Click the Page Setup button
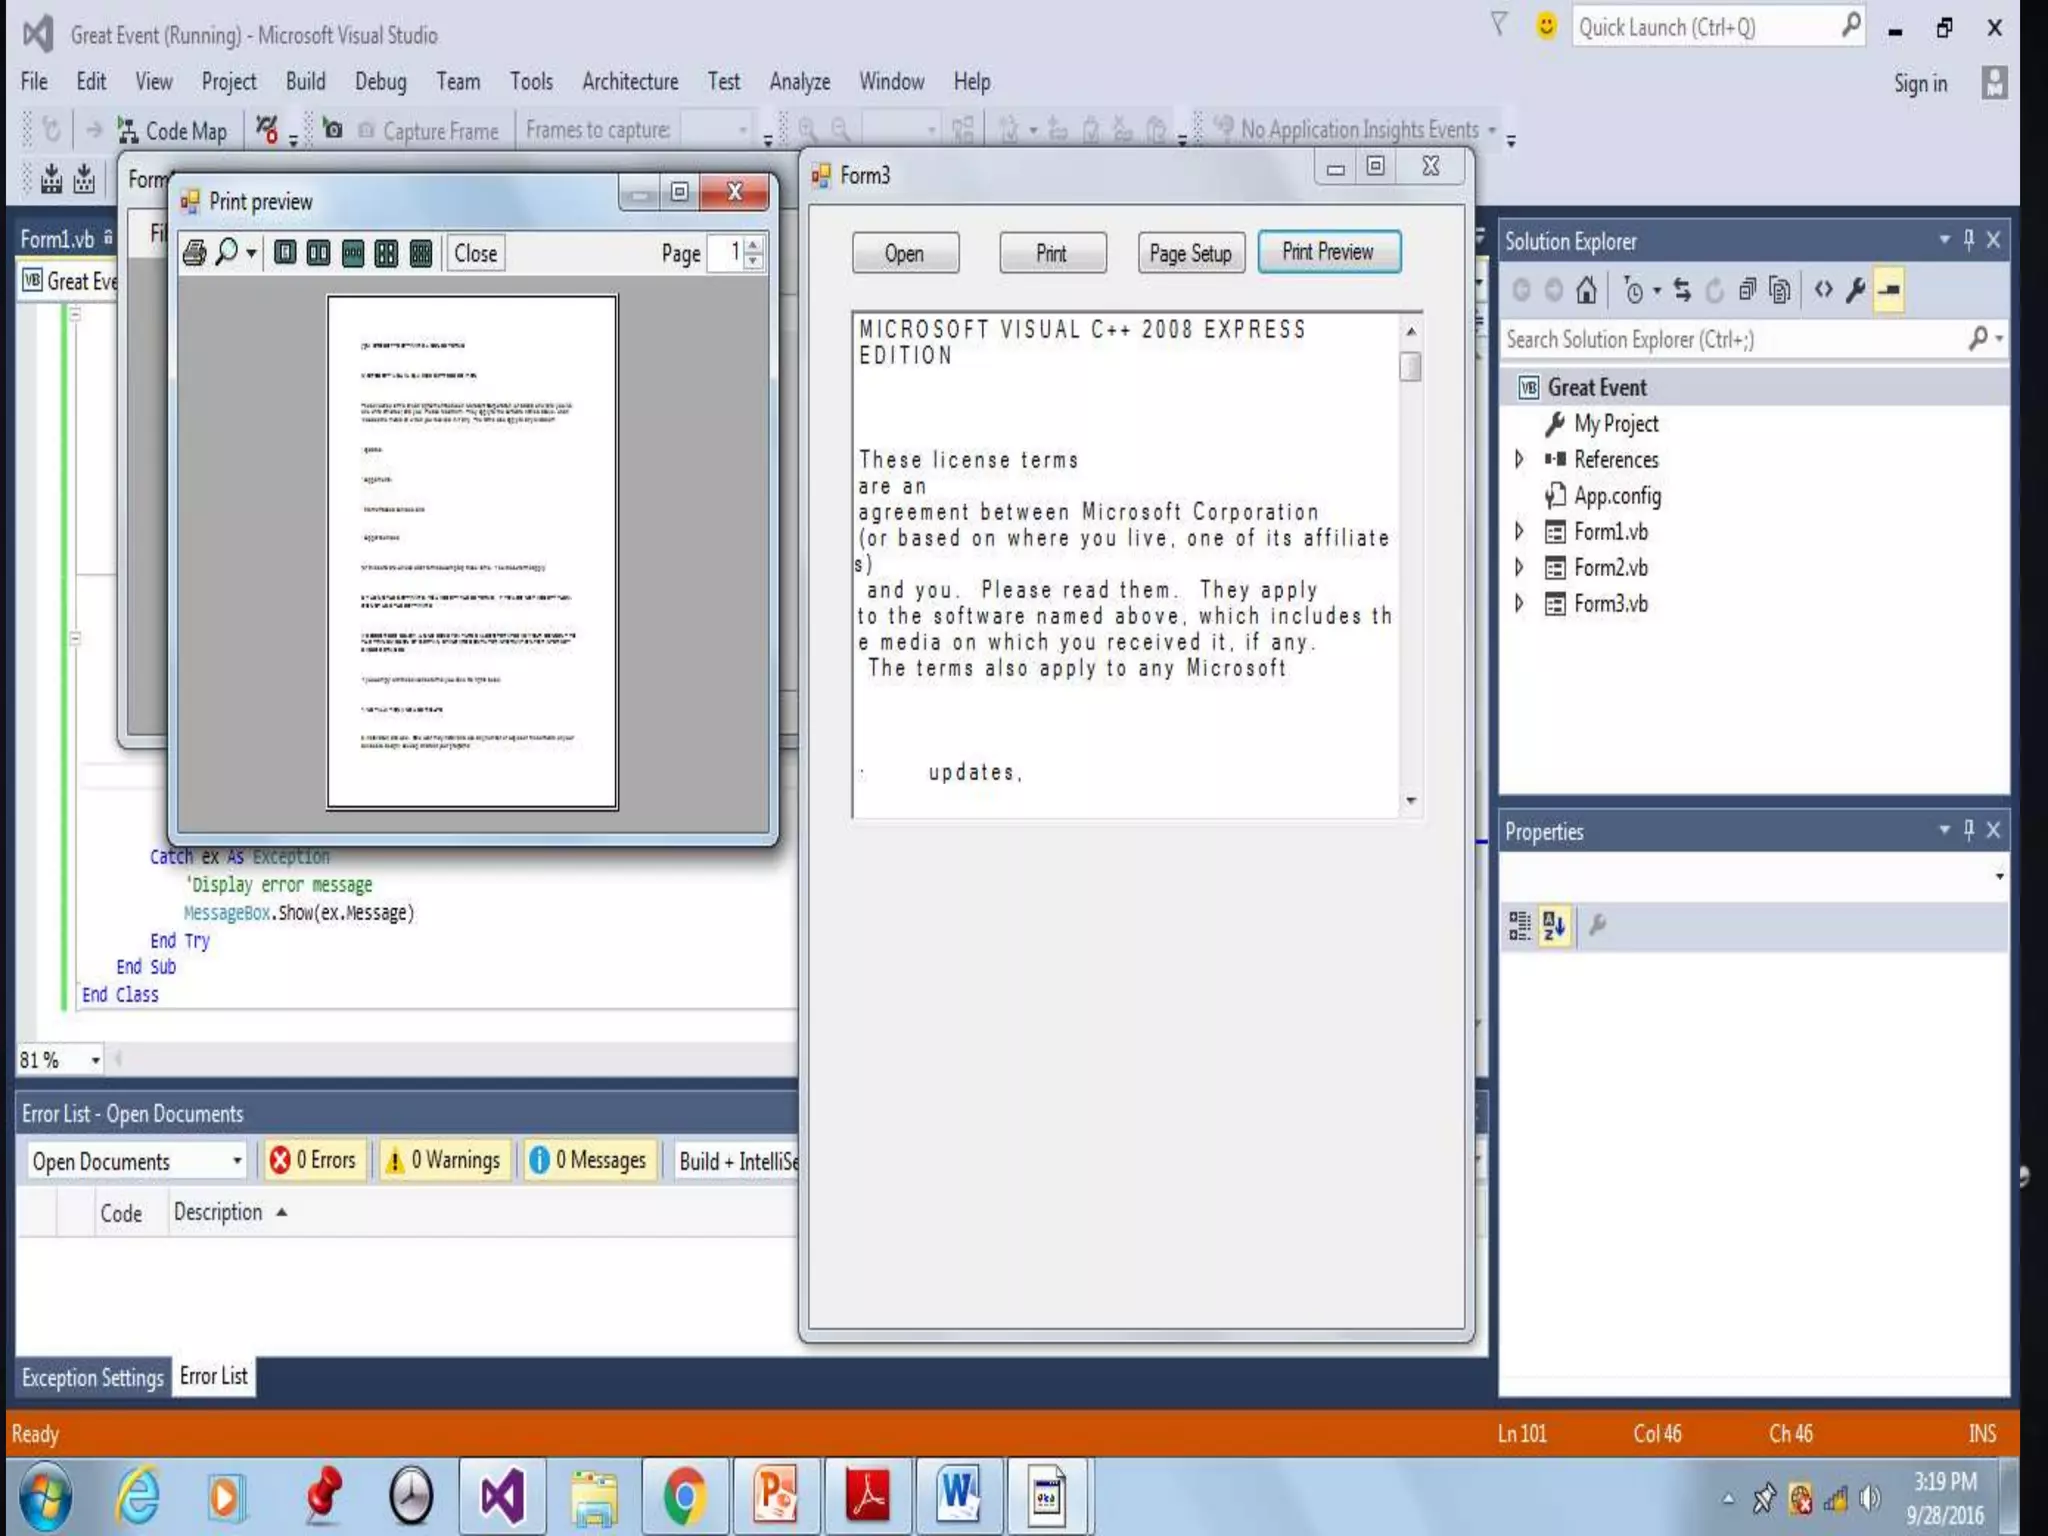The image size is (2048, 1536). point(1190,253)
